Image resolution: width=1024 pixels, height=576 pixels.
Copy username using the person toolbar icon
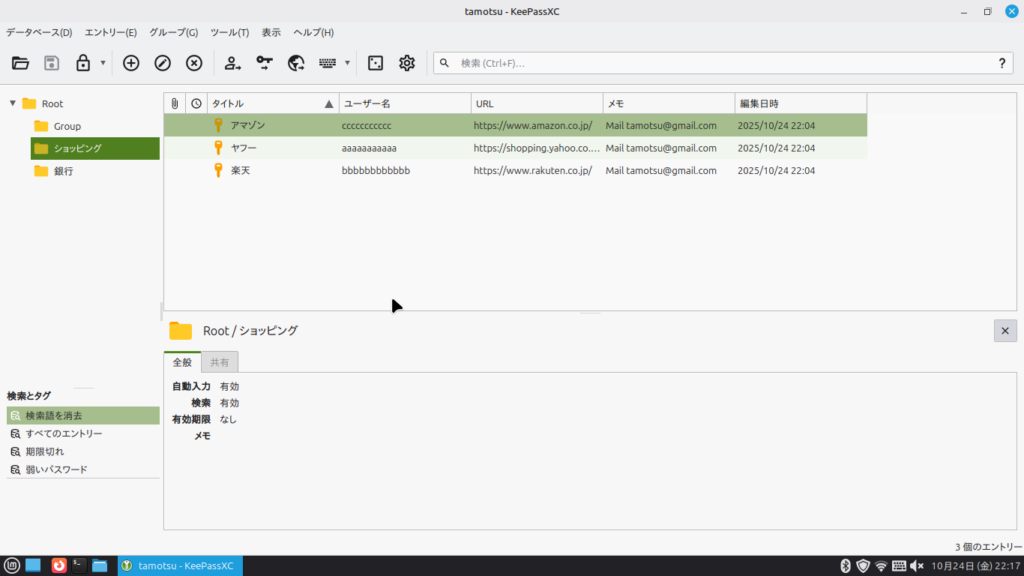pos(232,63)
